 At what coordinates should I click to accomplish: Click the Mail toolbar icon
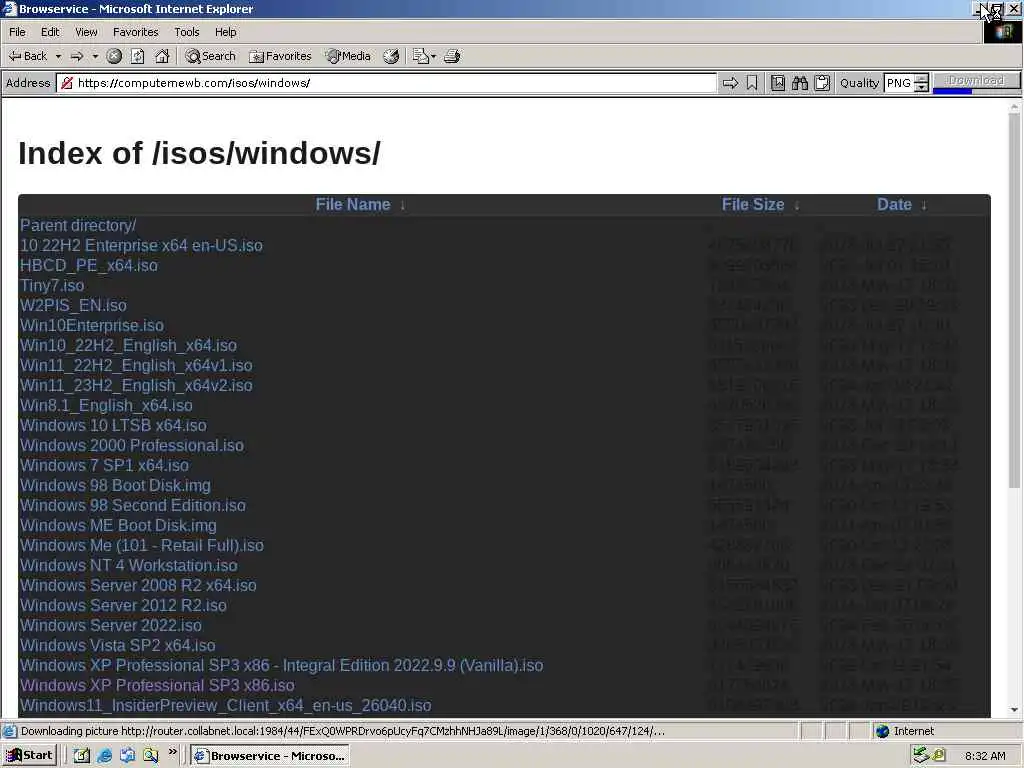423,56
